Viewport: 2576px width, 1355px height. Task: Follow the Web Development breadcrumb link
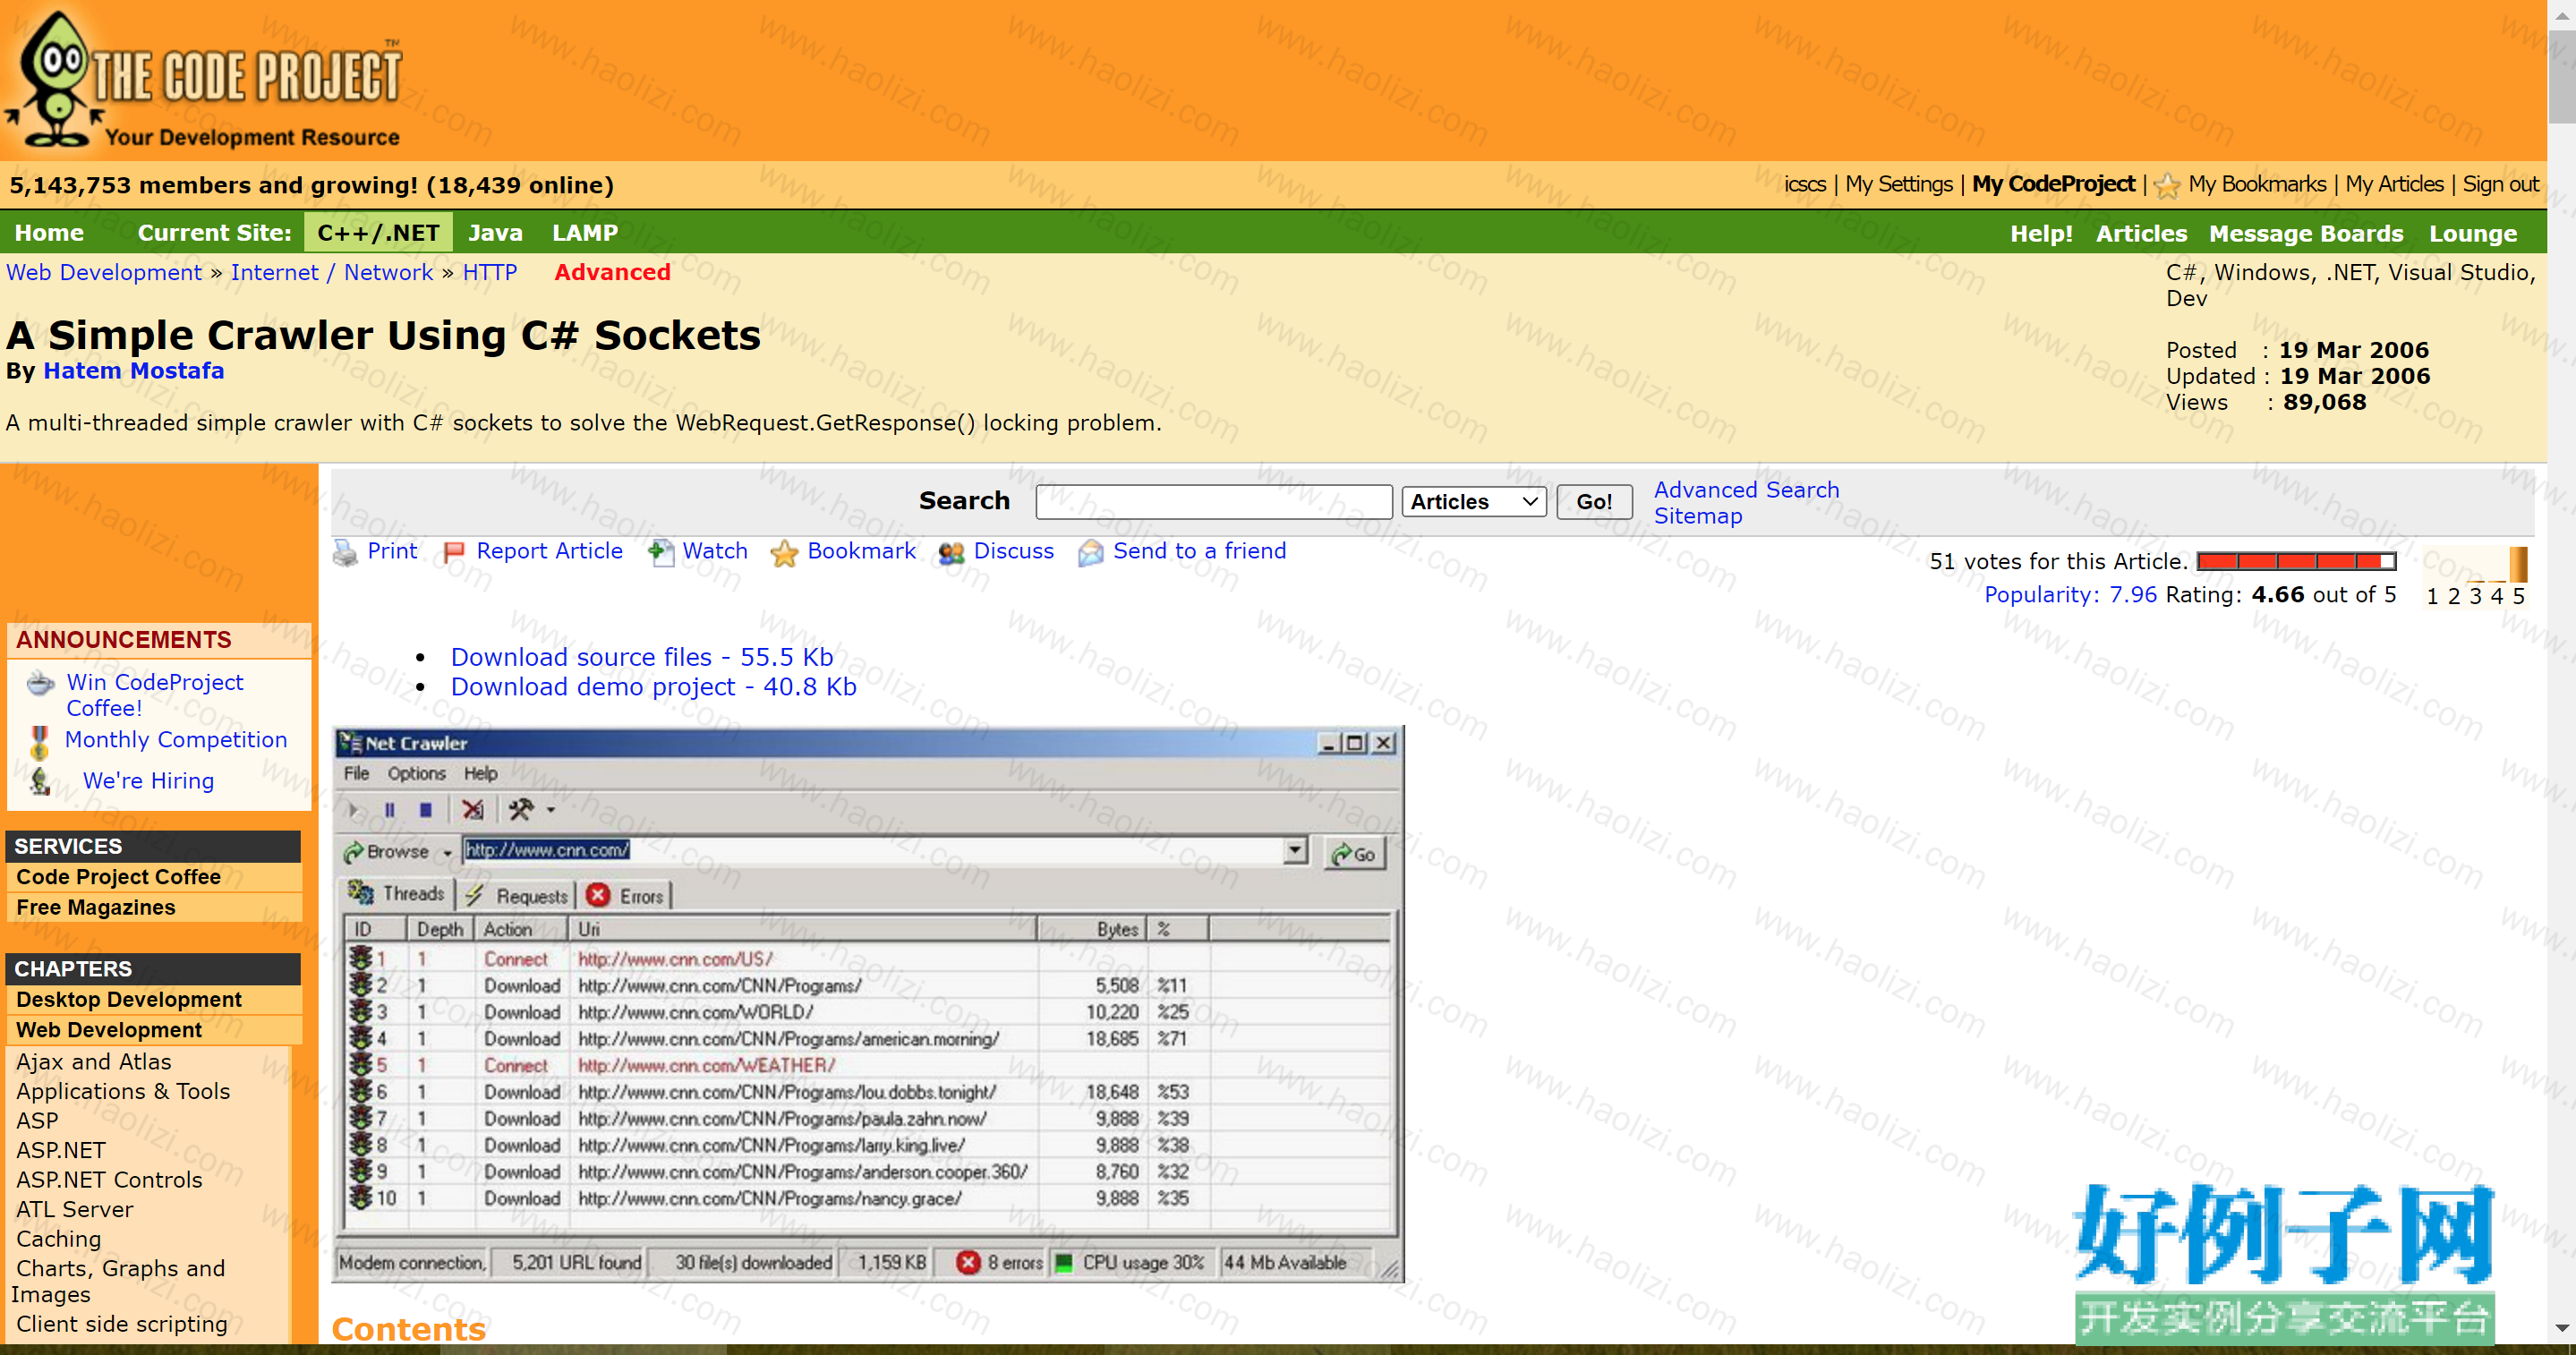(x=104, y=273)
